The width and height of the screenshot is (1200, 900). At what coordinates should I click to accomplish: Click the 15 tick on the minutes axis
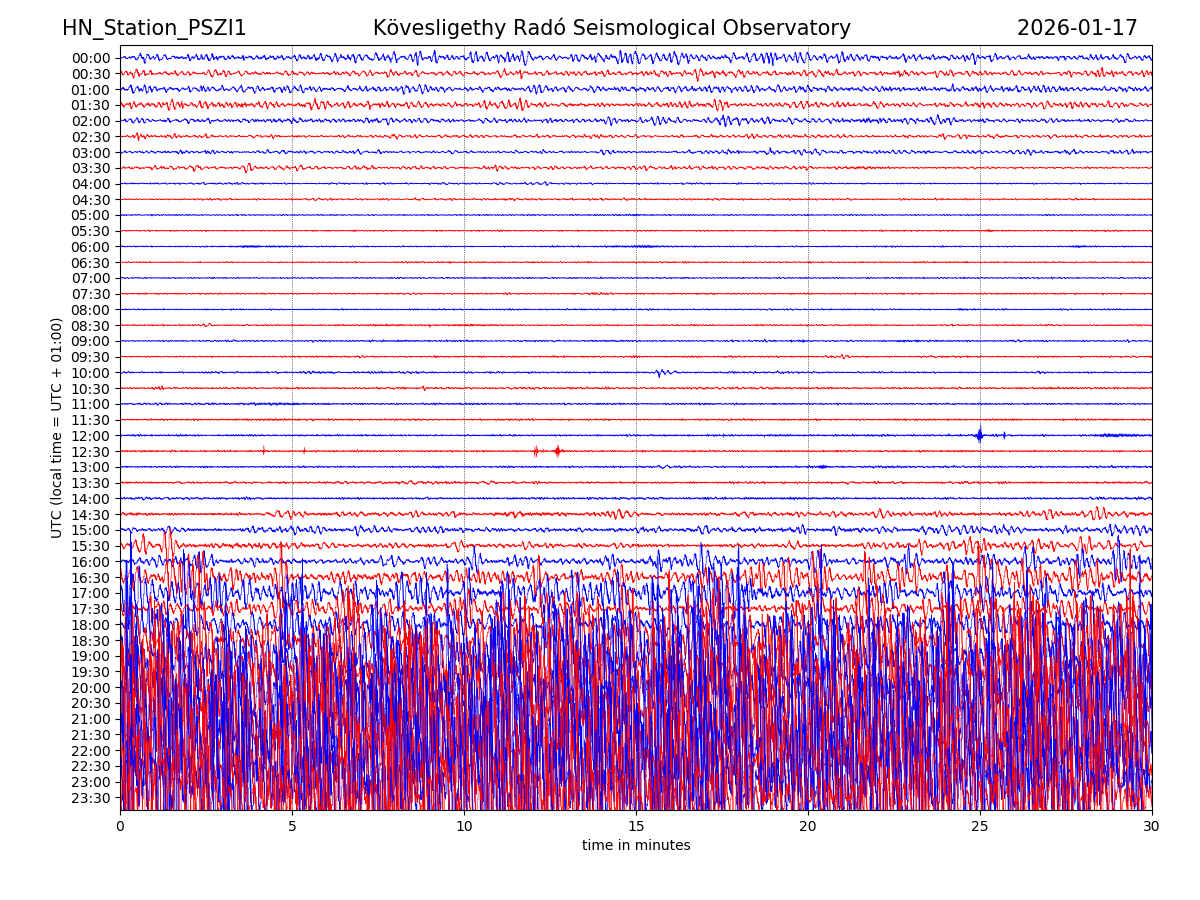(636, 827)
